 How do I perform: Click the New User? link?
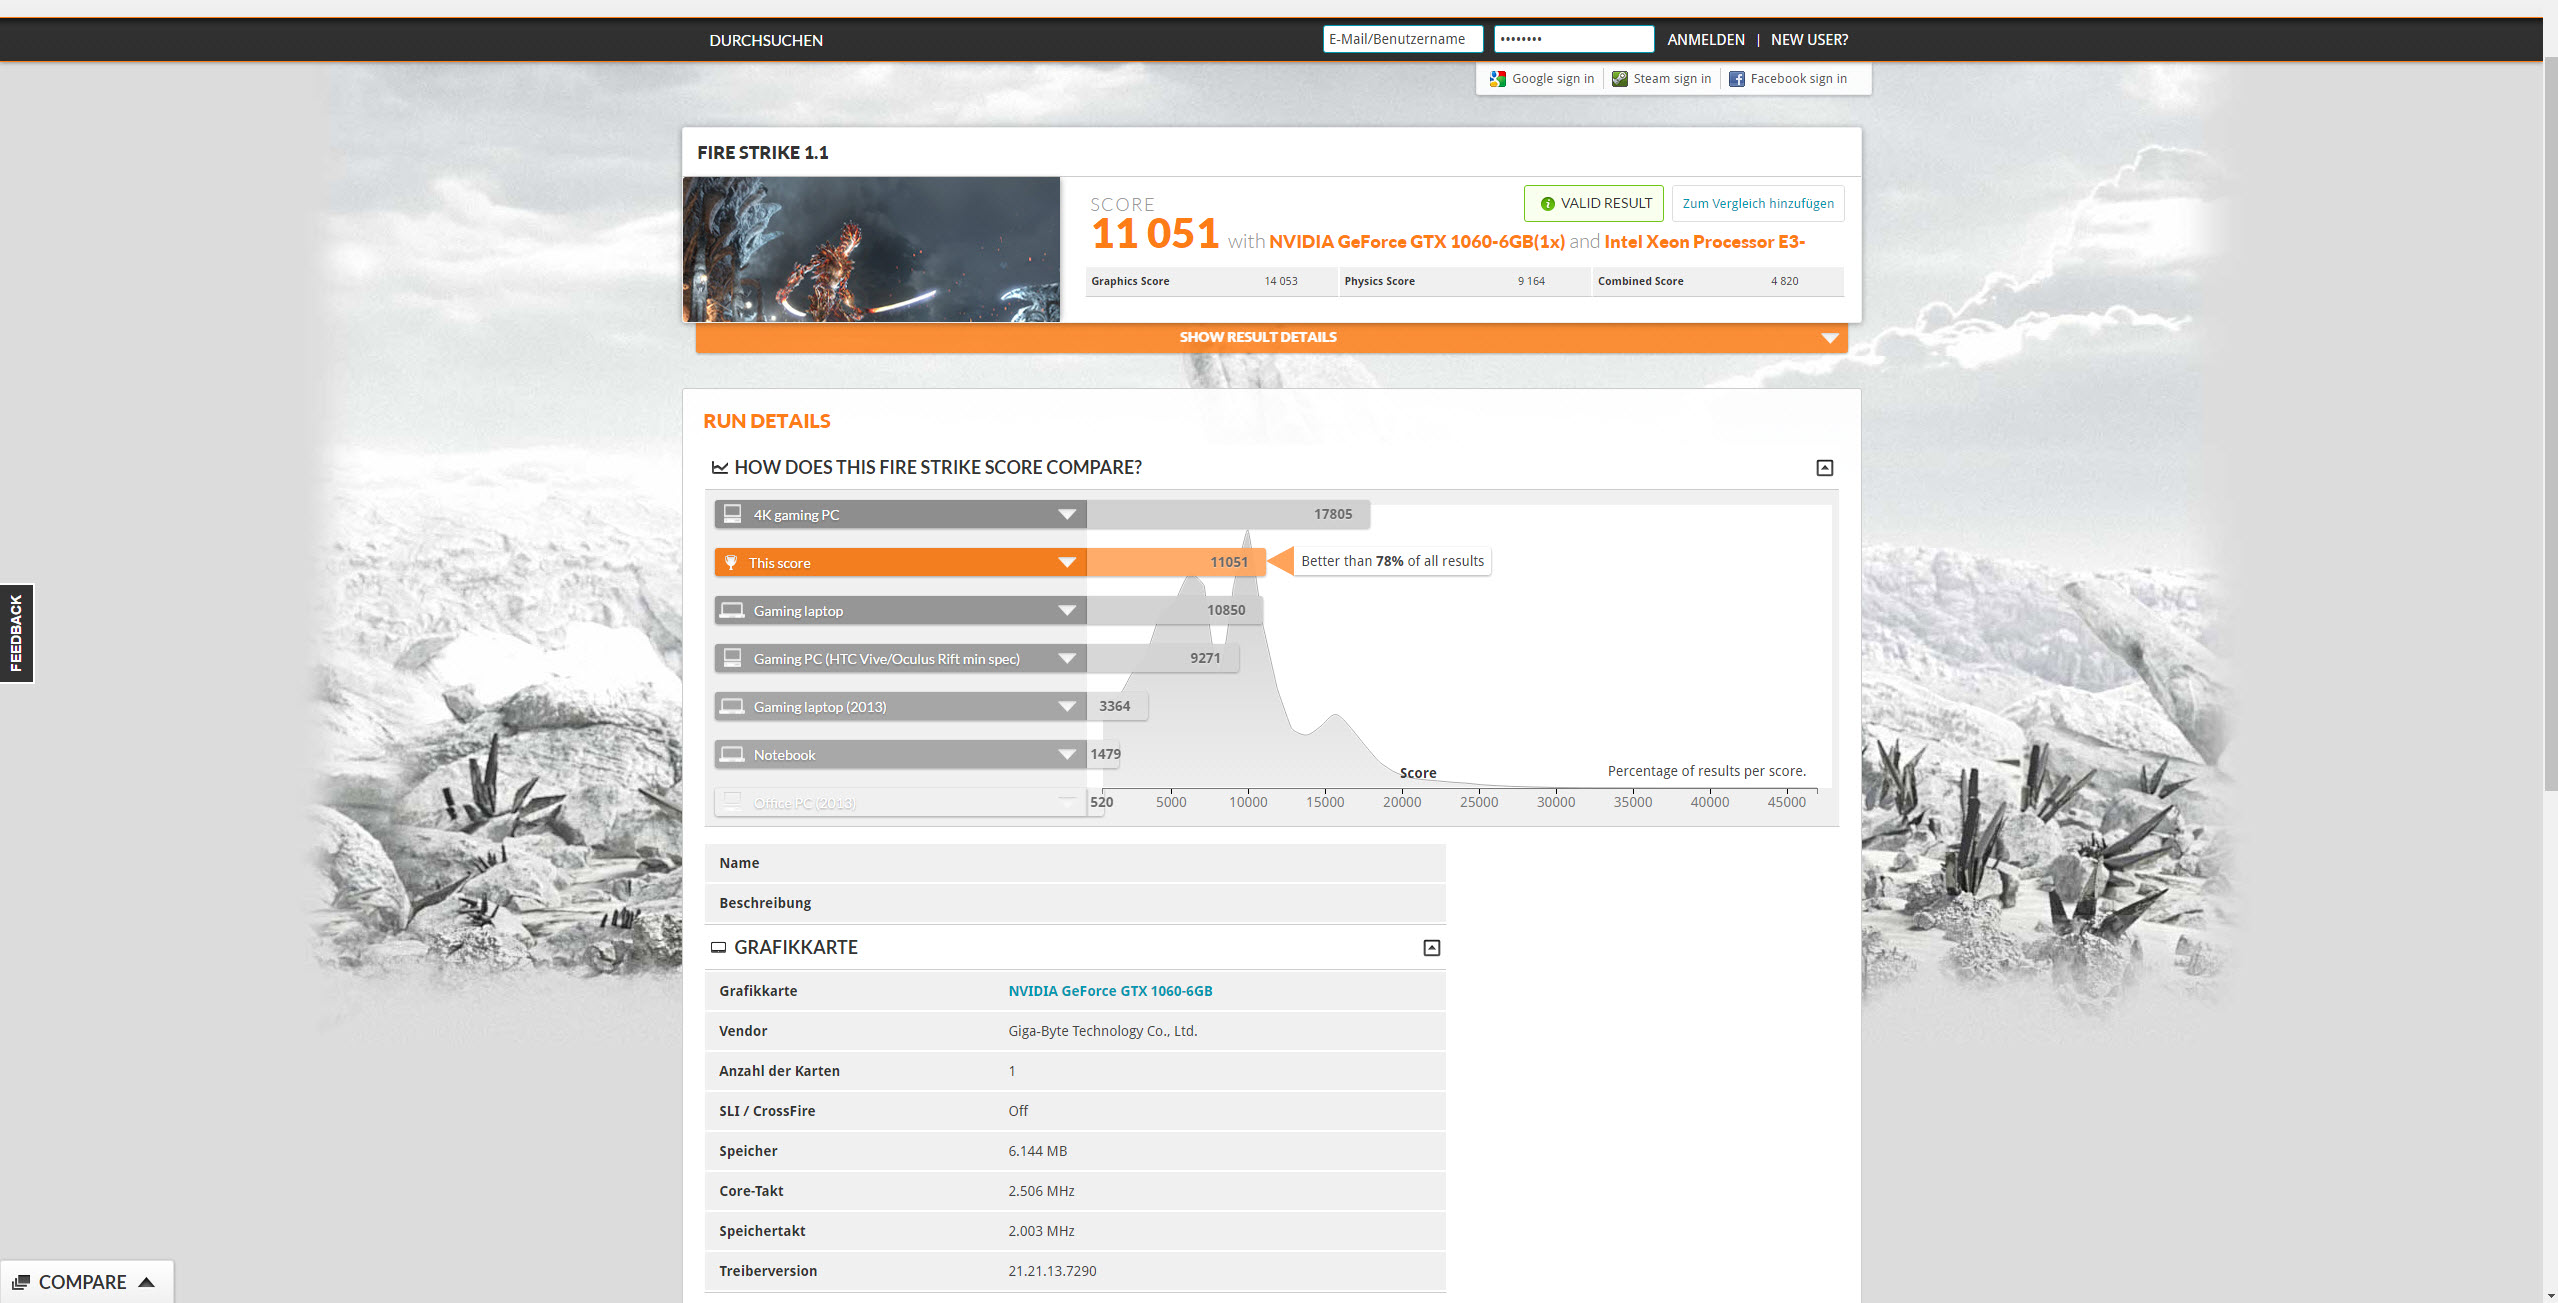click(x=1809, y=40)
